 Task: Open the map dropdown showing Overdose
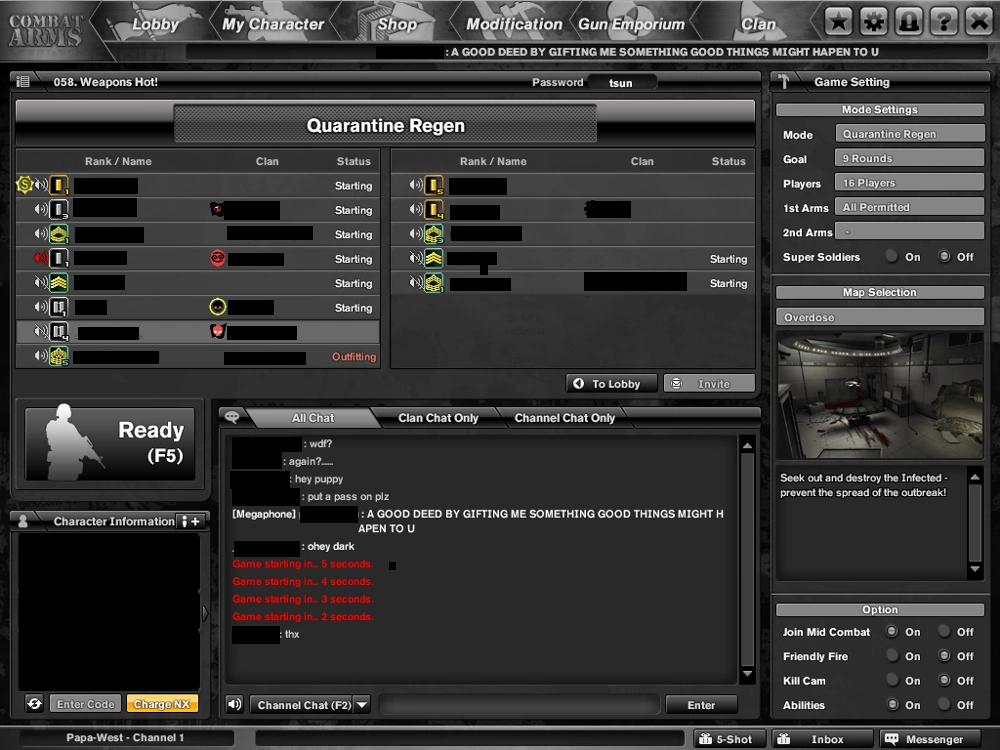coord(879,317)
